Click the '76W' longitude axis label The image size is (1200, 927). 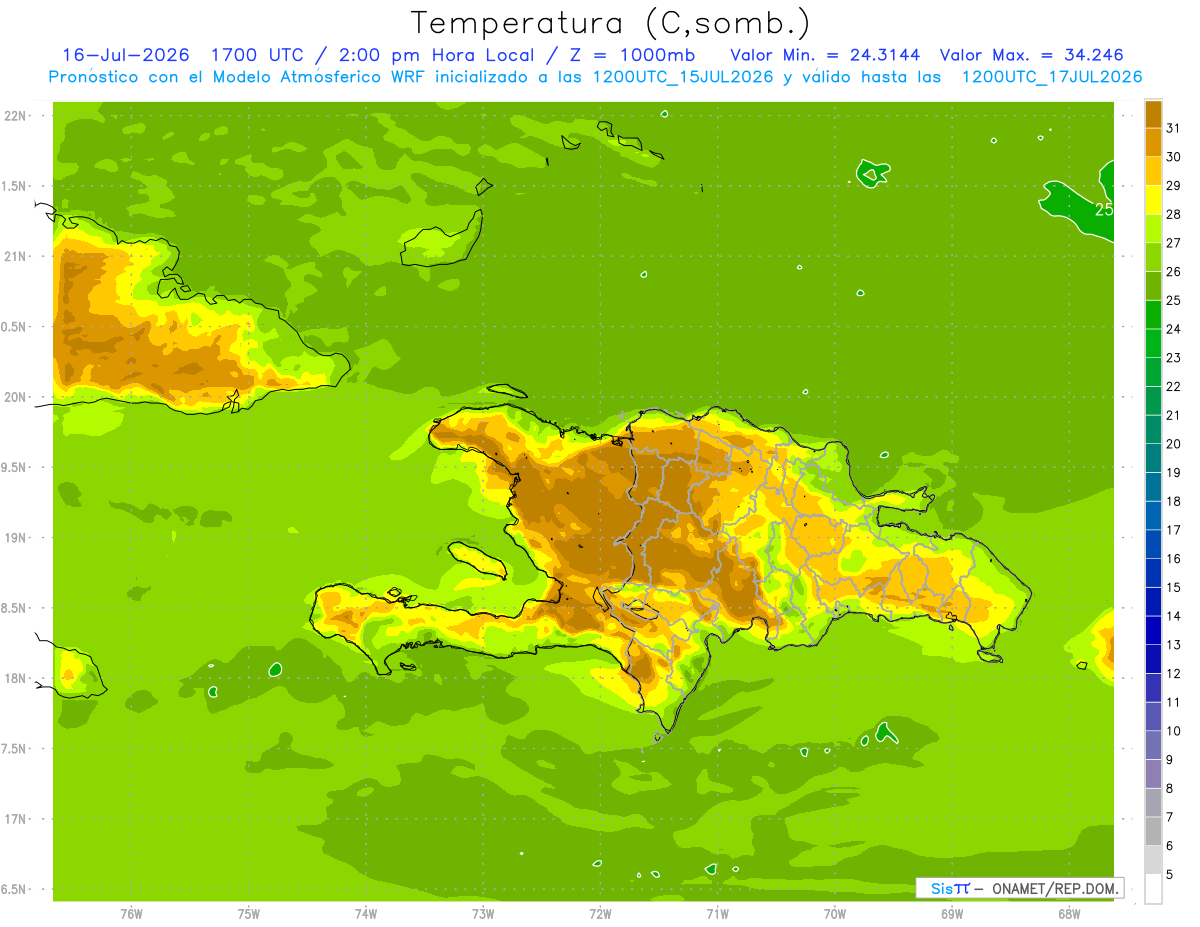[131, 914]
